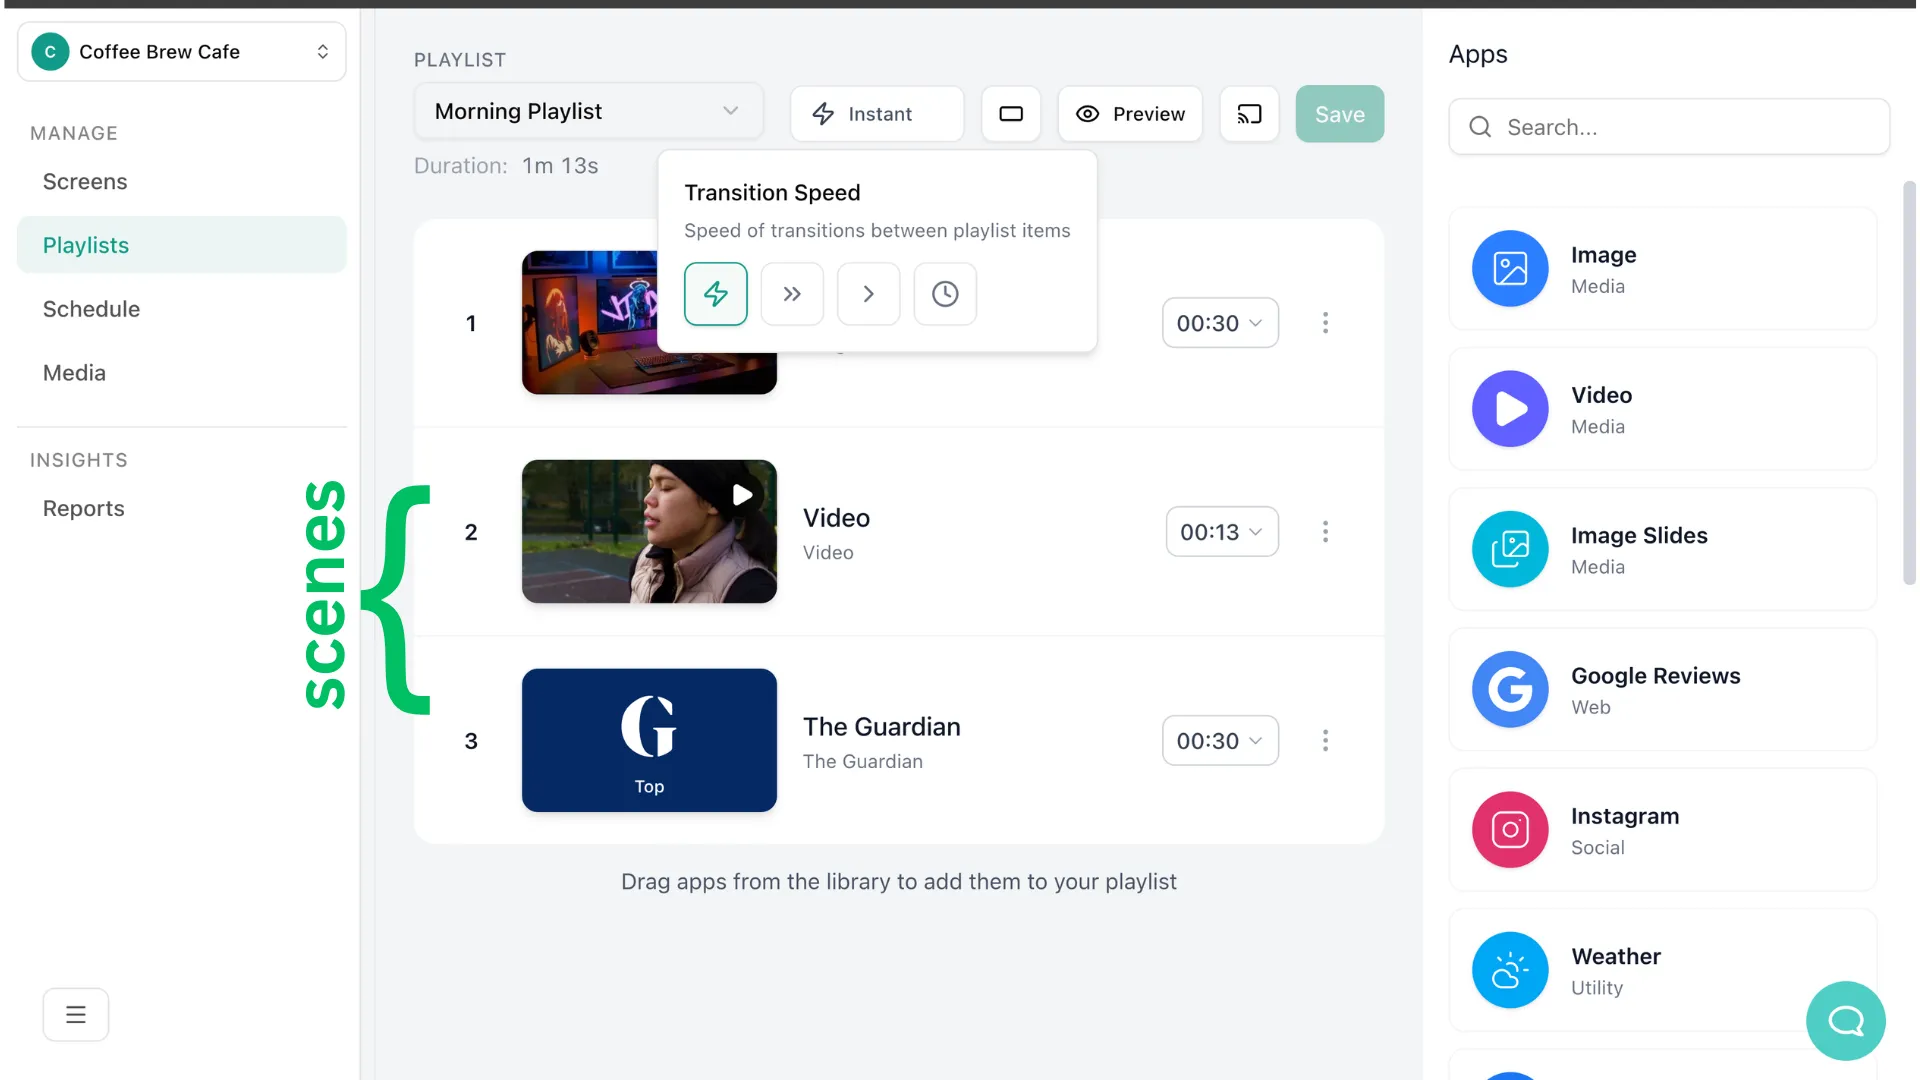Select the clock slow transition speed
Image resolution: width=1920 pixels, height=1080 pixels.
pyautogui.click(x=945, y=294)
